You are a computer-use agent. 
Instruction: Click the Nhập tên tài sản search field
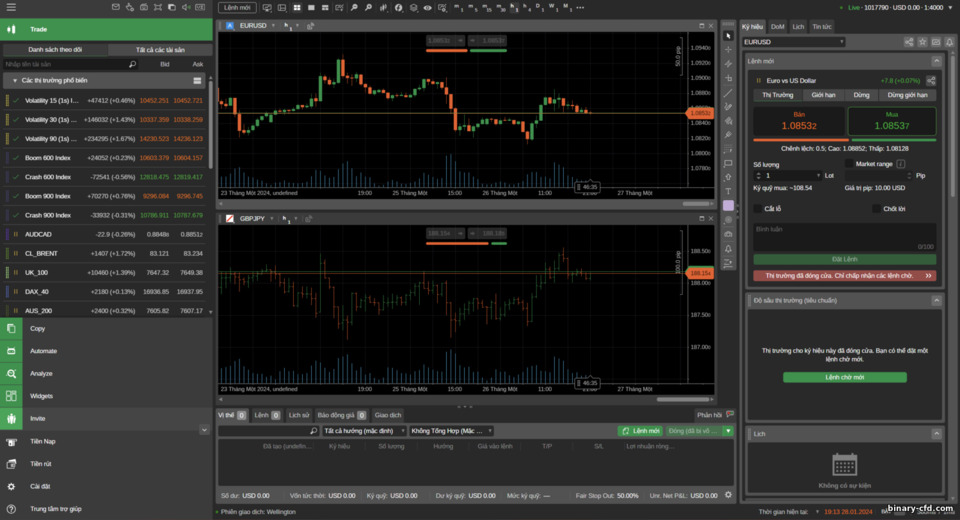pyautogui.click(x=70, y=64)
